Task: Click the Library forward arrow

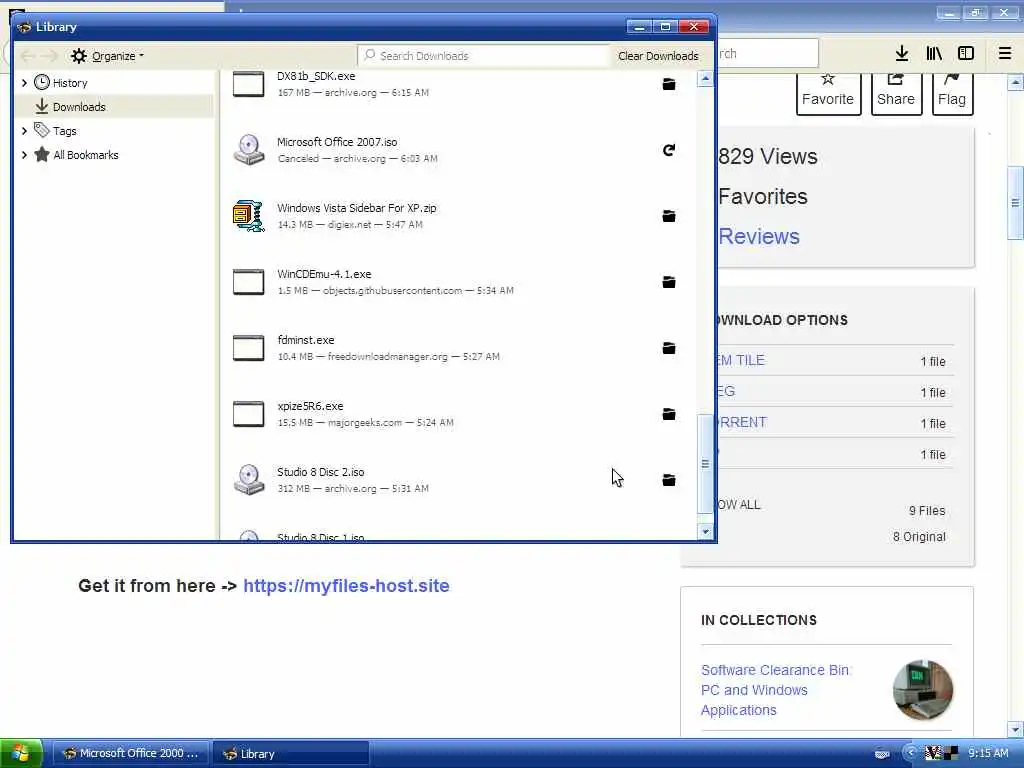Action: 50,56
